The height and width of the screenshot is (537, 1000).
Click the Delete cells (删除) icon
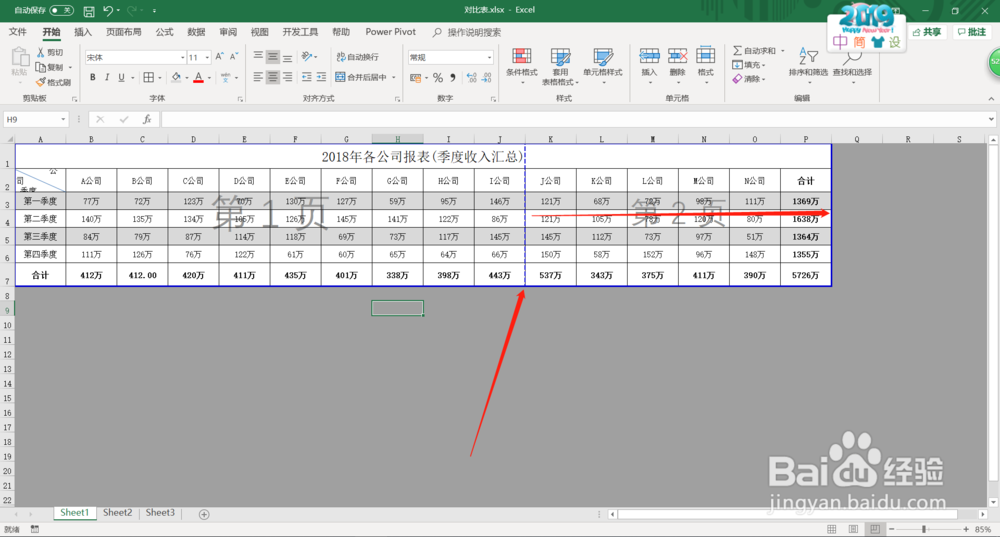click(677, 56)
